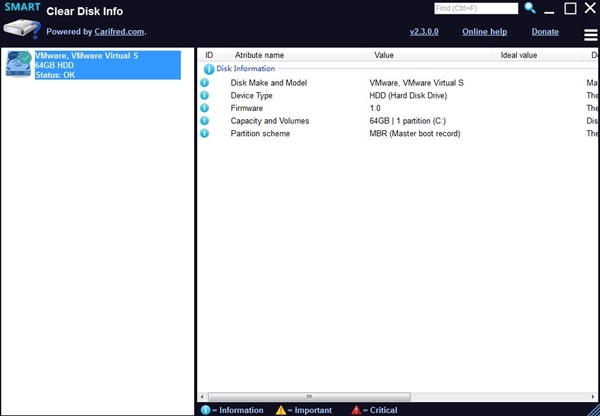This screenshot has height=416, width=600.
Task: Click the Disk Information group icon
Action: [209, 69]
